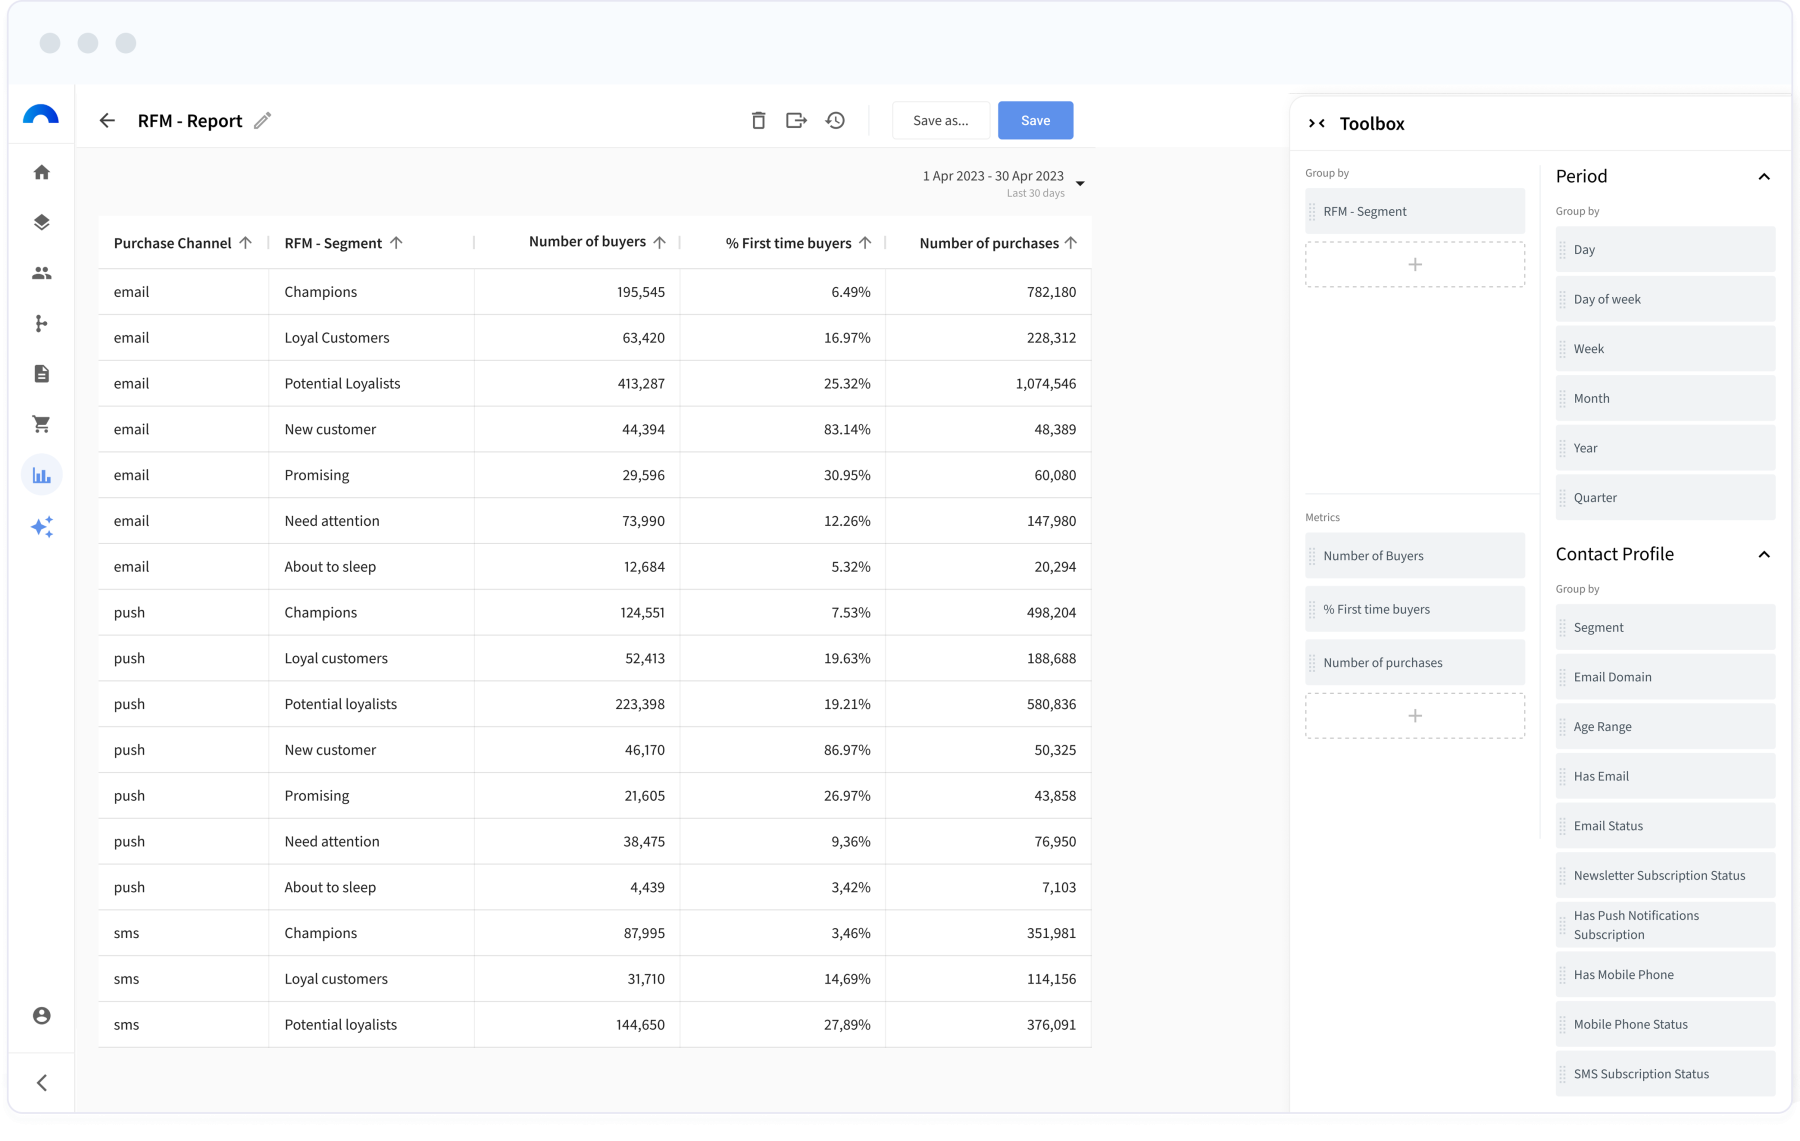Open the home icon in sidebar
This screenshot has height=1141, width=1800.
click(x=42, y=172)
